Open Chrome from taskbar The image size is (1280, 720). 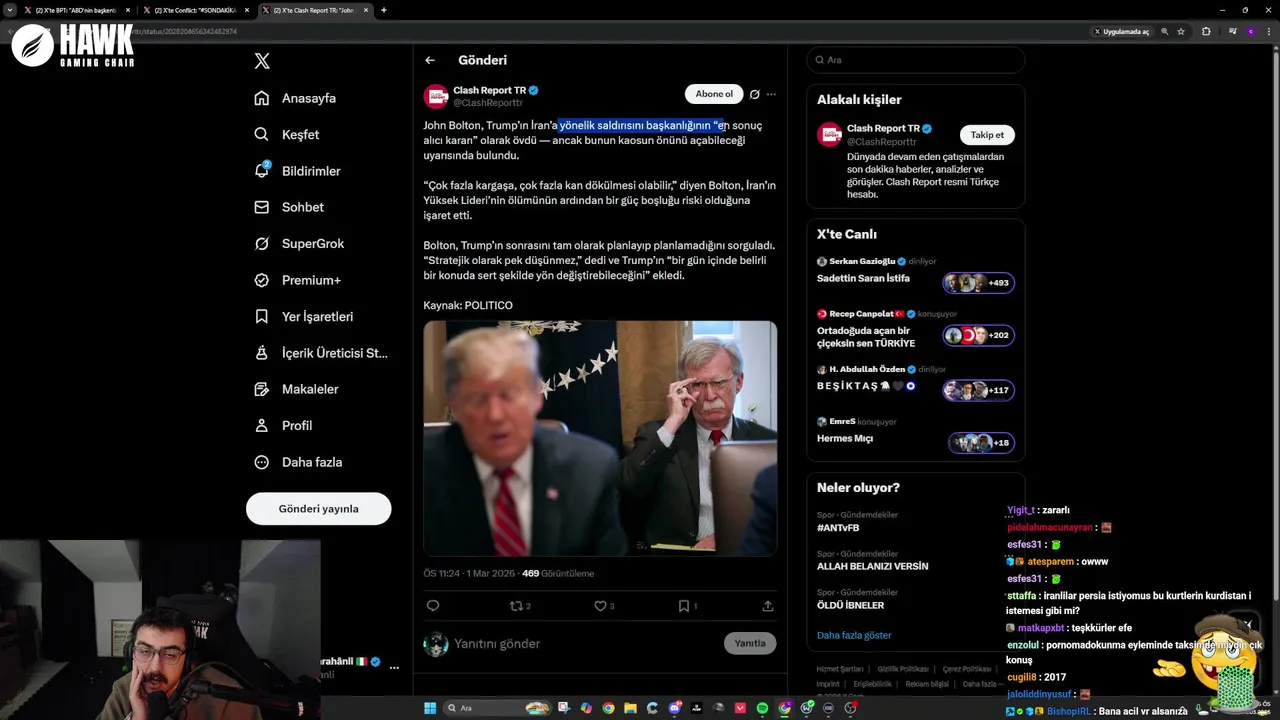click(608, 708)
